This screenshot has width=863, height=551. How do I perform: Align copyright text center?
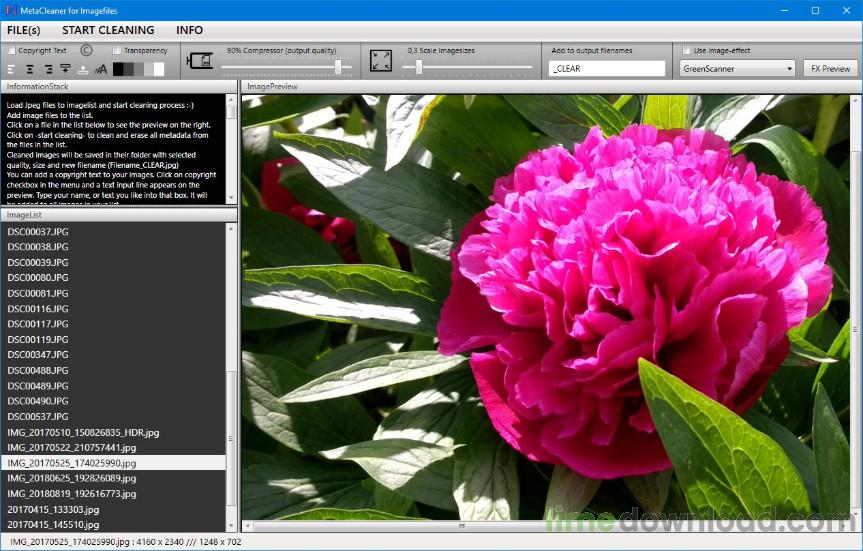(x=30, y=69)
